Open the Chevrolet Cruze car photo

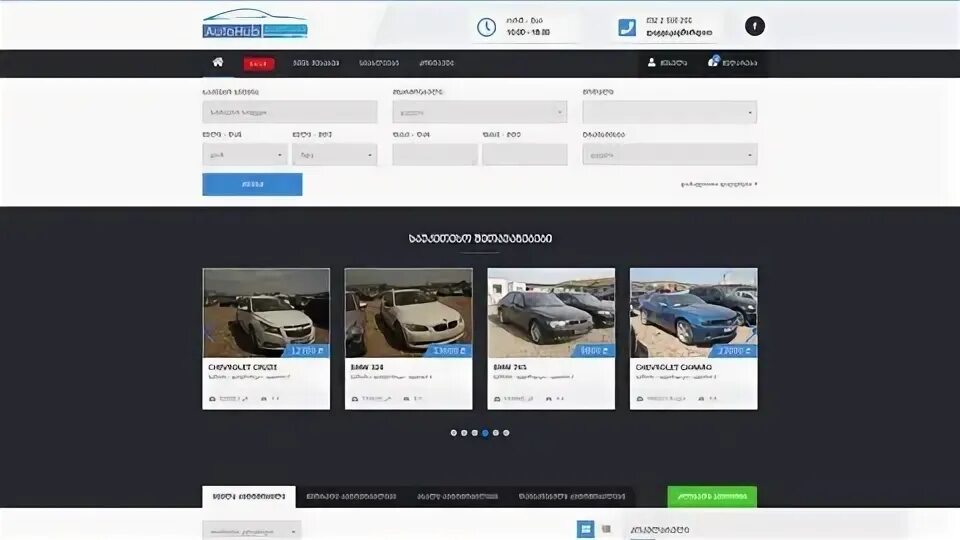pos(266,313)
